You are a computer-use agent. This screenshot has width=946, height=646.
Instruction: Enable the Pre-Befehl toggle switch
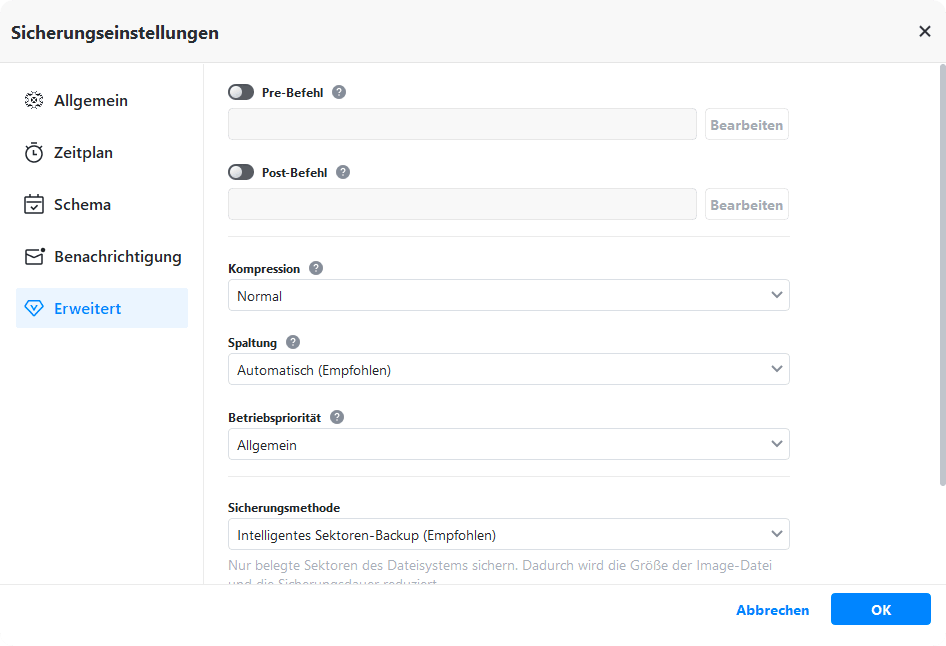pyautogui.click(x=241, y=92)
